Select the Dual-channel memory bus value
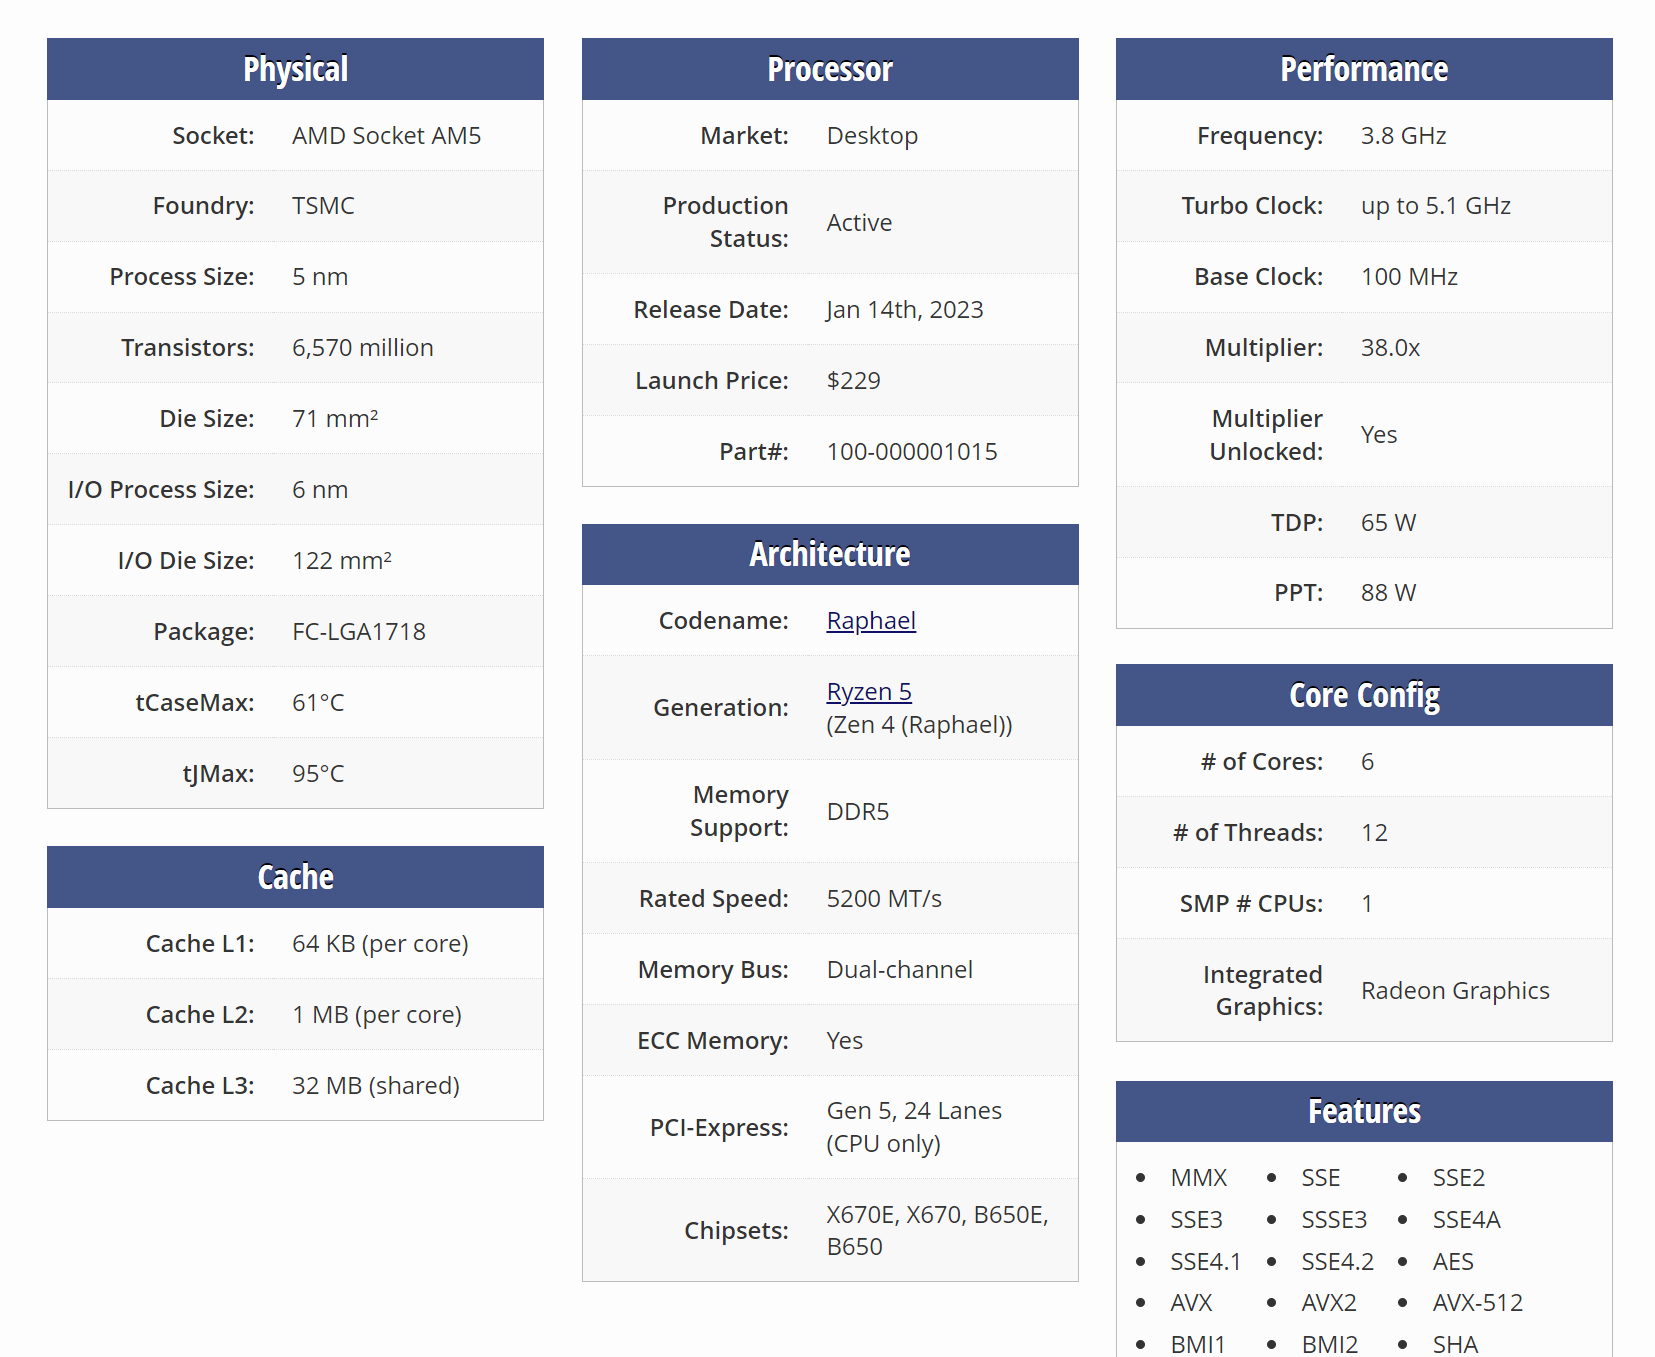Viewport: 1655px width, 1357px height. [900, 970]
